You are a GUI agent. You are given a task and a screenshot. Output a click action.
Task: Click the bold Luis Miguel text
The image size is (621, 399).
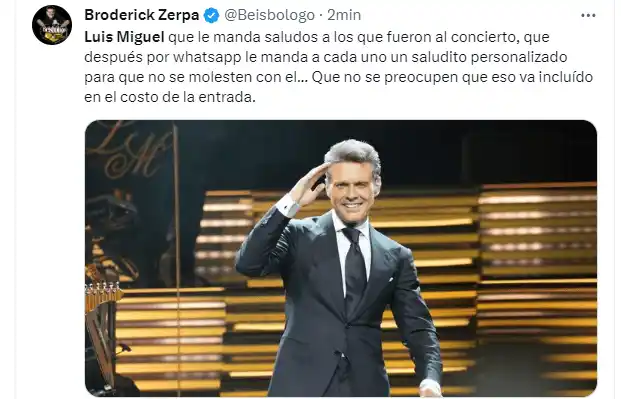coord(124,37)
